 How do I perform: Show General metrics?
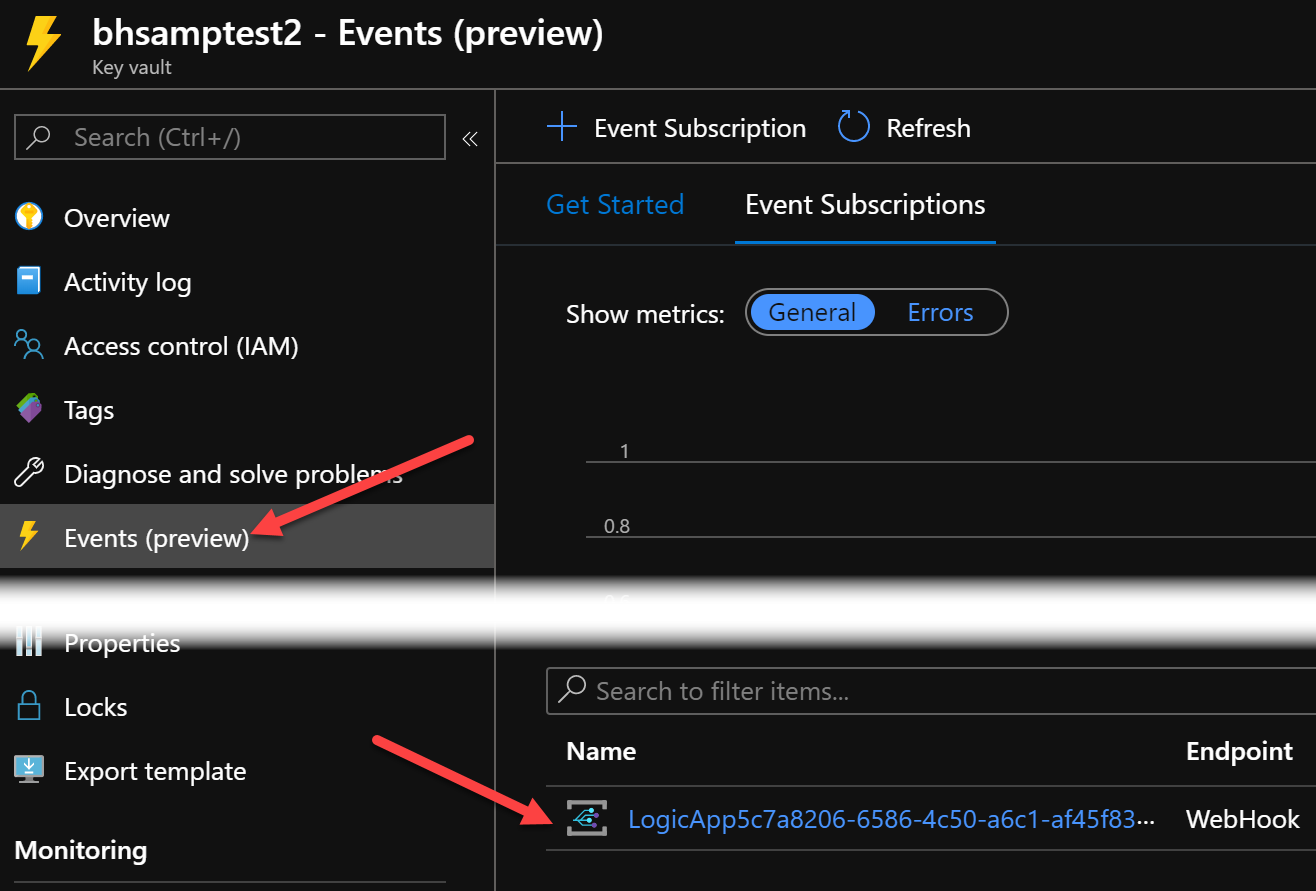click(812, 312)
